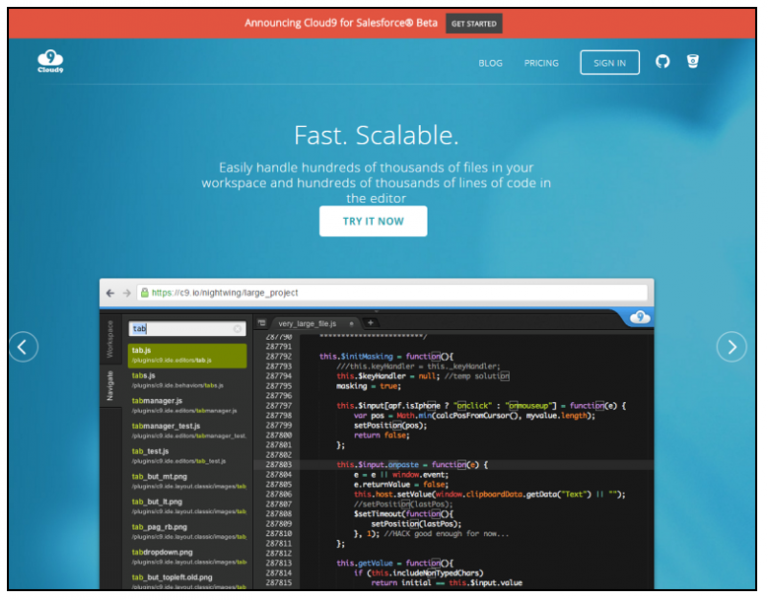This screenshot has width=768, height=600.
Task: Open the Bitbucket icon link
Action: tap(693, 62)
